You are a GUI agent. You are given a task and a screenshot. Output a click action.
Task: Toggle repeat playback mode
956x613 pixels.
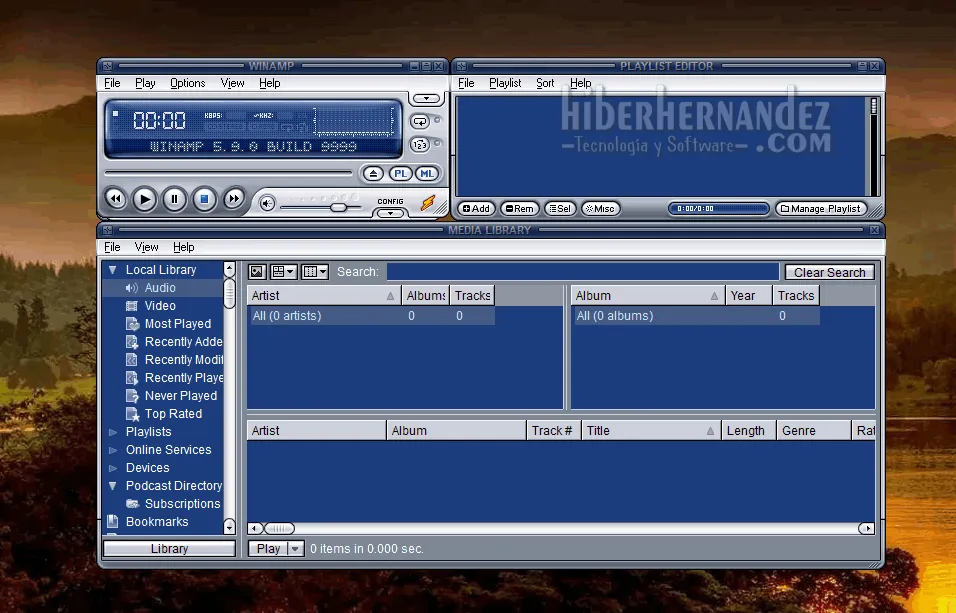point(420,123)
